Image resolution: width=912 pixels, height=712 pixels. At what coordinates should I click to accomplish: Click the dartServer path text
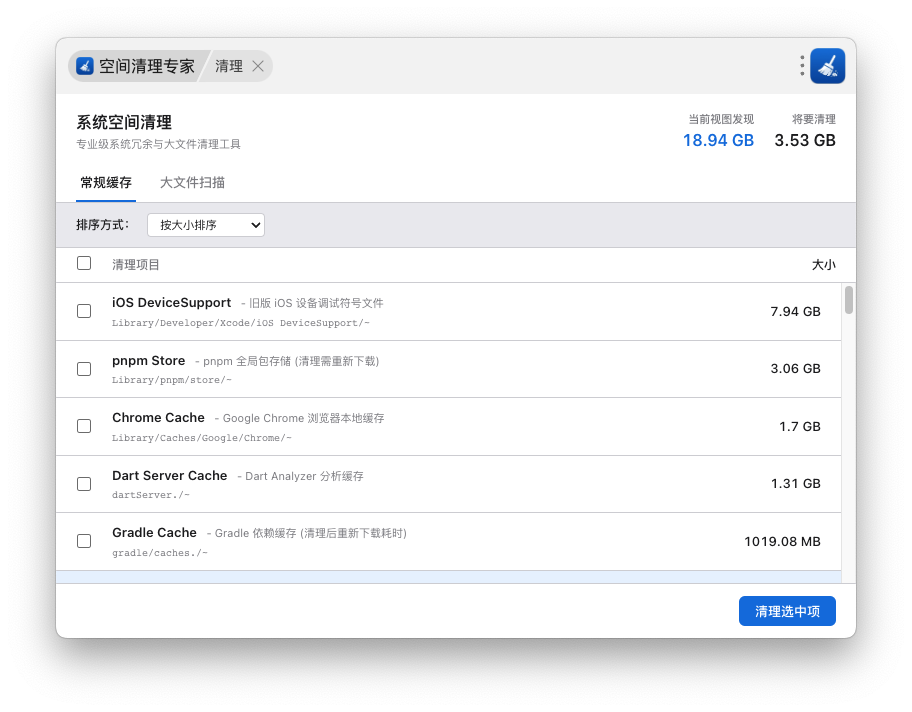151,495
